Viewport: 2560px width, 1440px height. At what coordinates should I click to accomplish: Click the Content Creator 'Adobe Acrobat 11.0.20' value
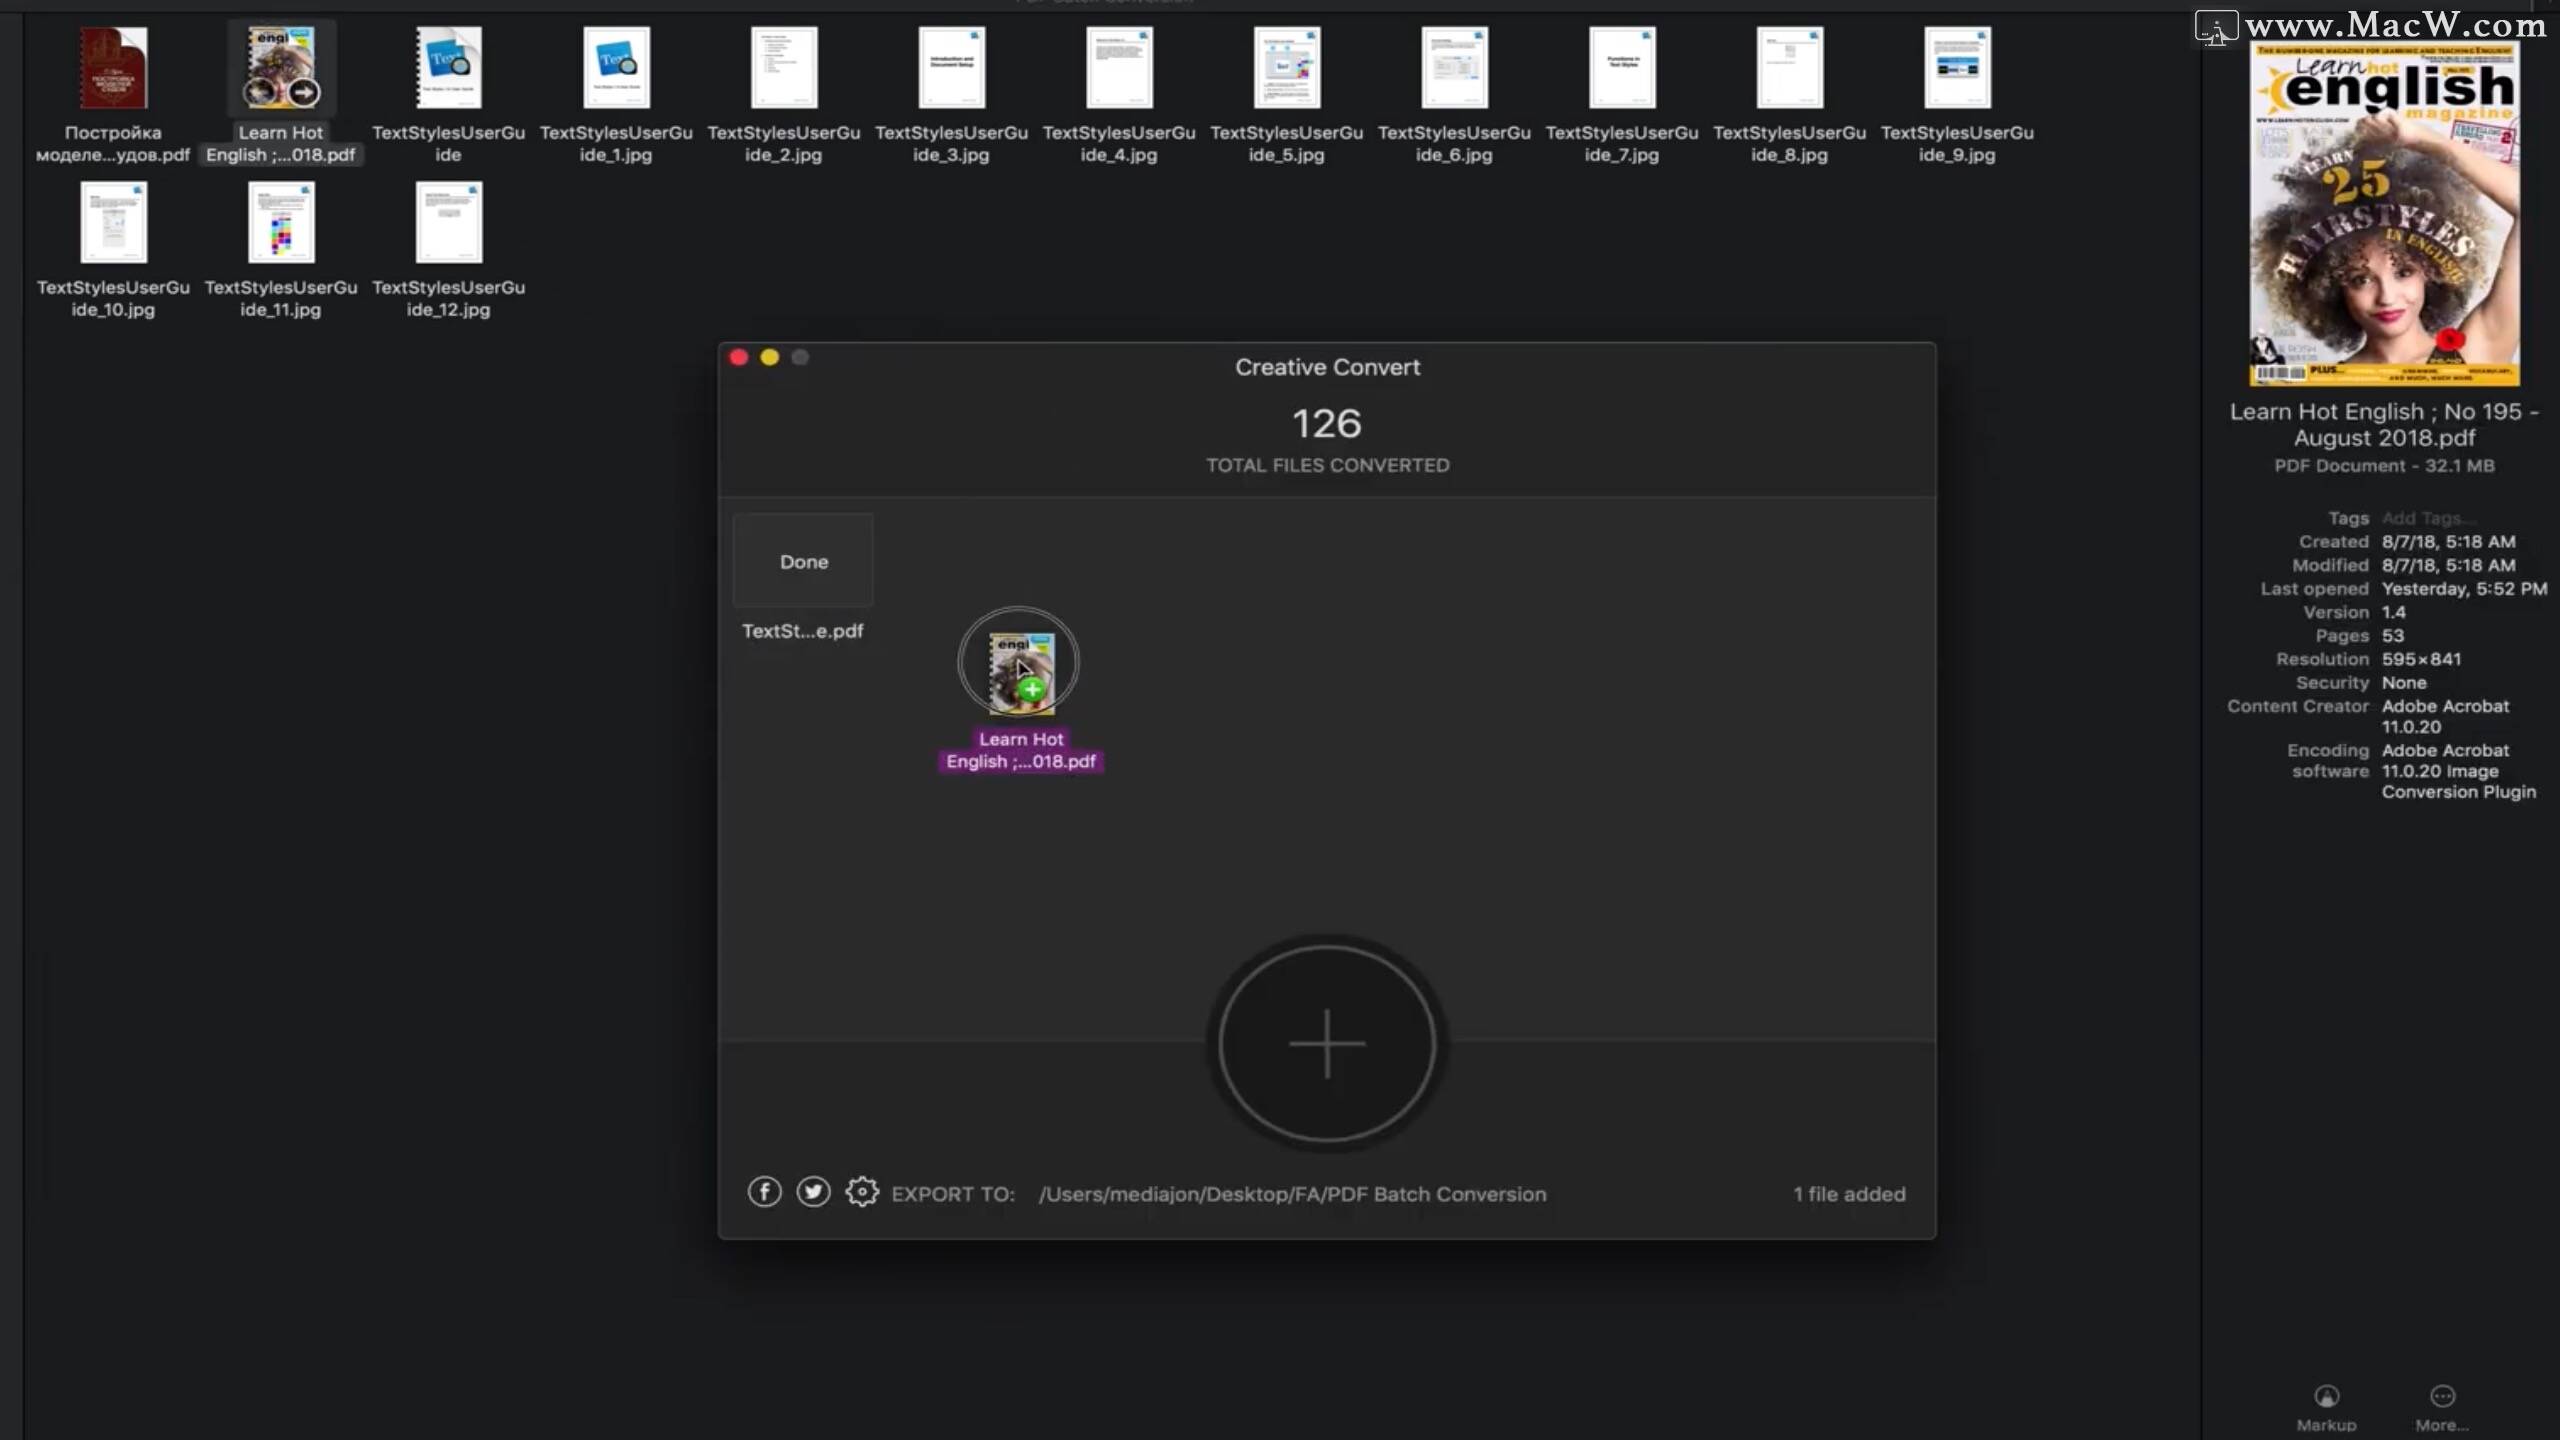point(2445,717)
